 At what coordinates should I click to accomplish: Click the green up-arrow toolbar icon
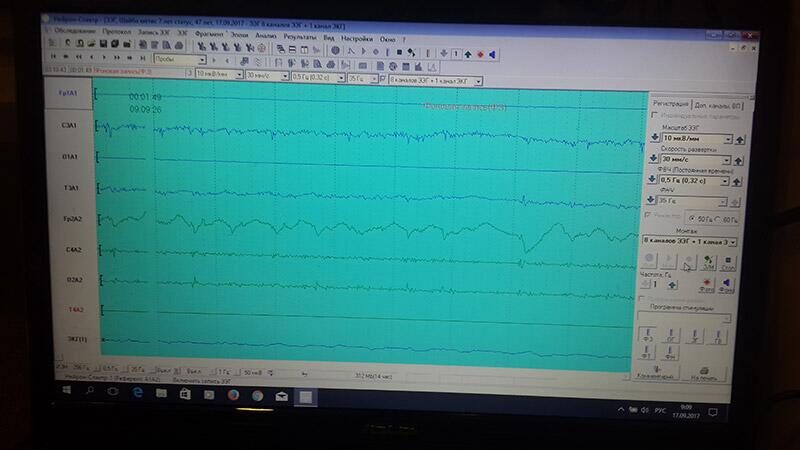(x=468, y=54)
